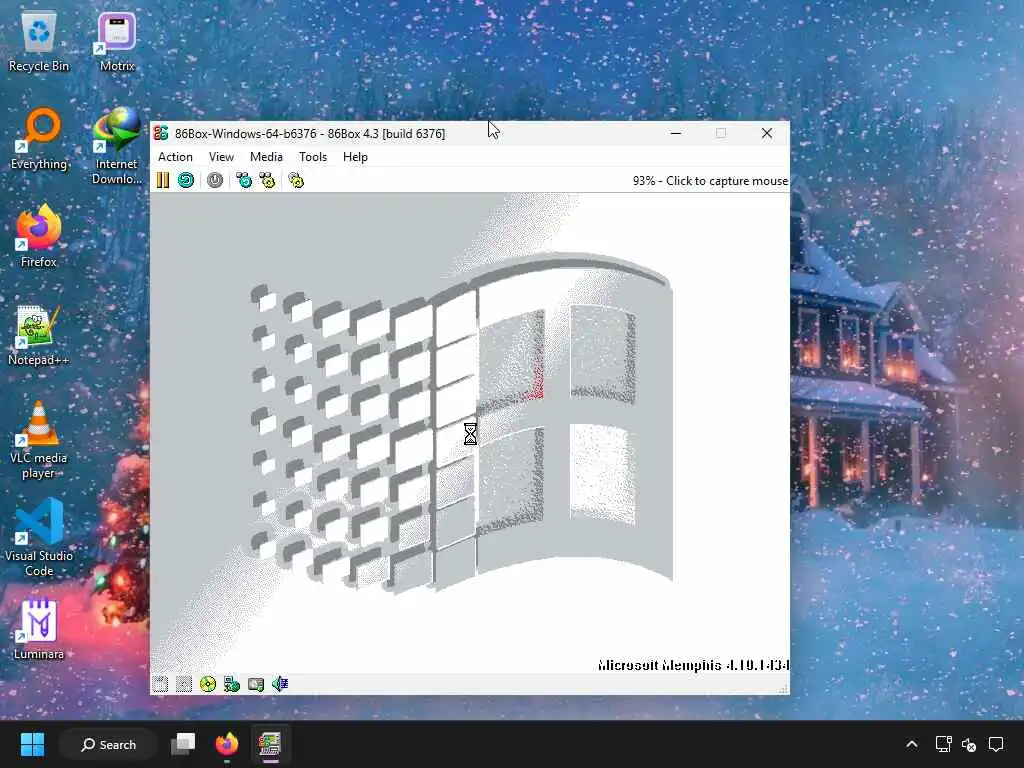Select the Everything search desktop shortcut
Viewport: 1024px width, 768px height.
coord(39,139)
